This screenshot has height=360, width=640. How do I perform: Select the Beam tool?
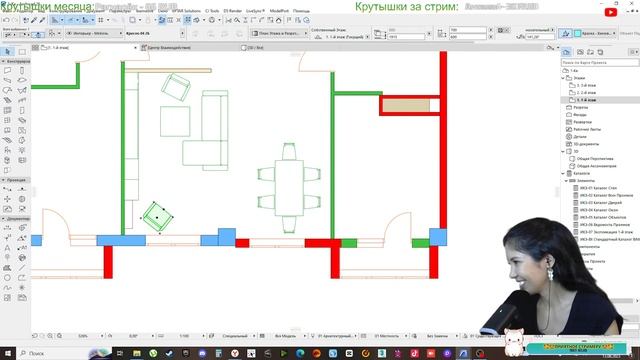7,80
